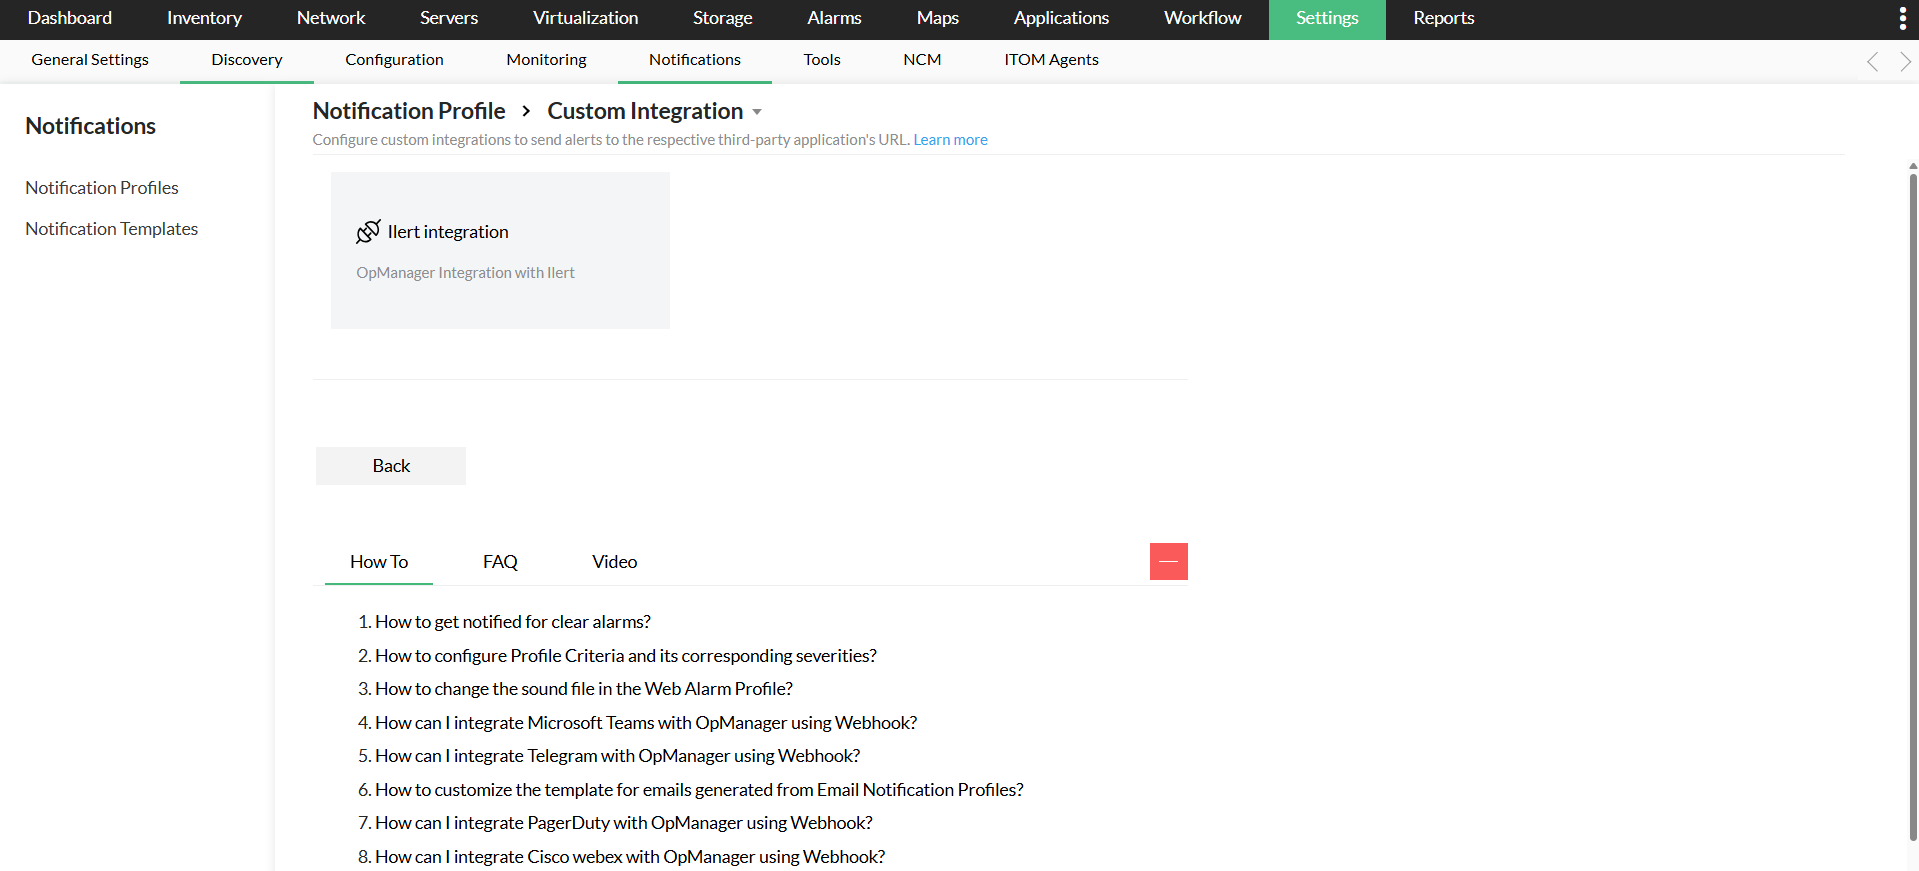Open ITOM Agents settings

[1051, 60]
